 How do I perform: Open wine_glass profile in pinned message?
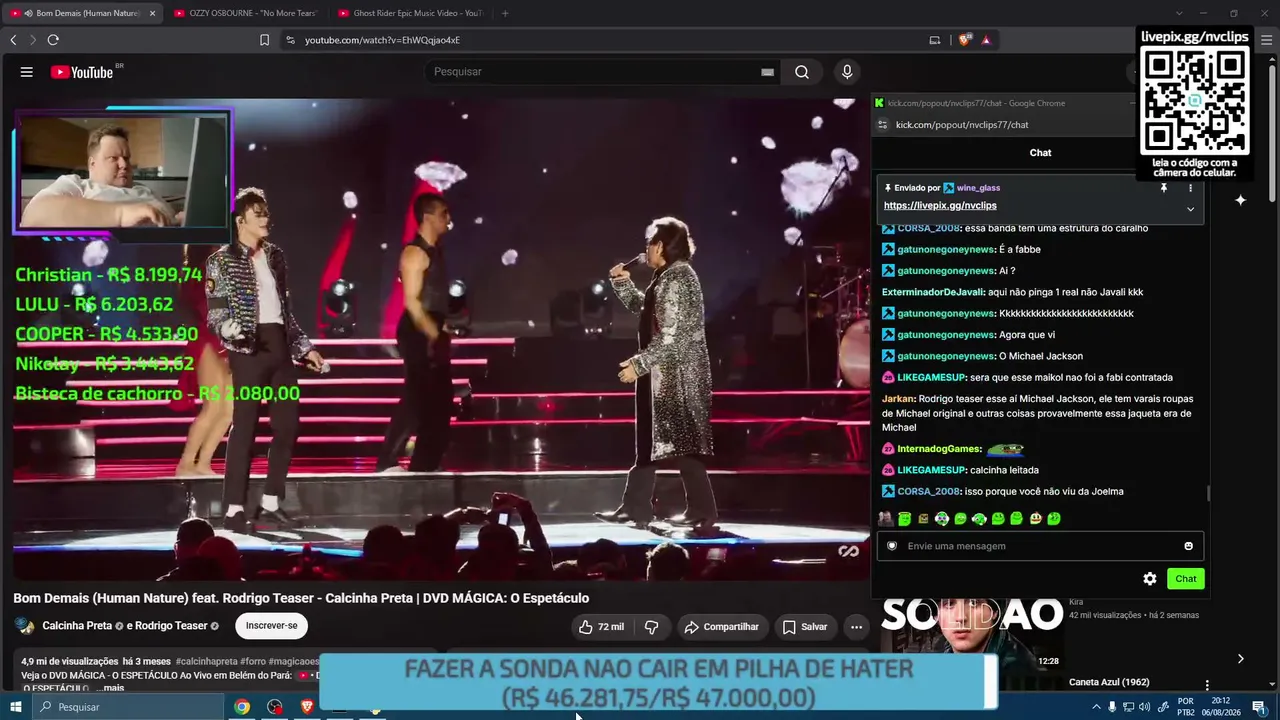click(978, 188)
